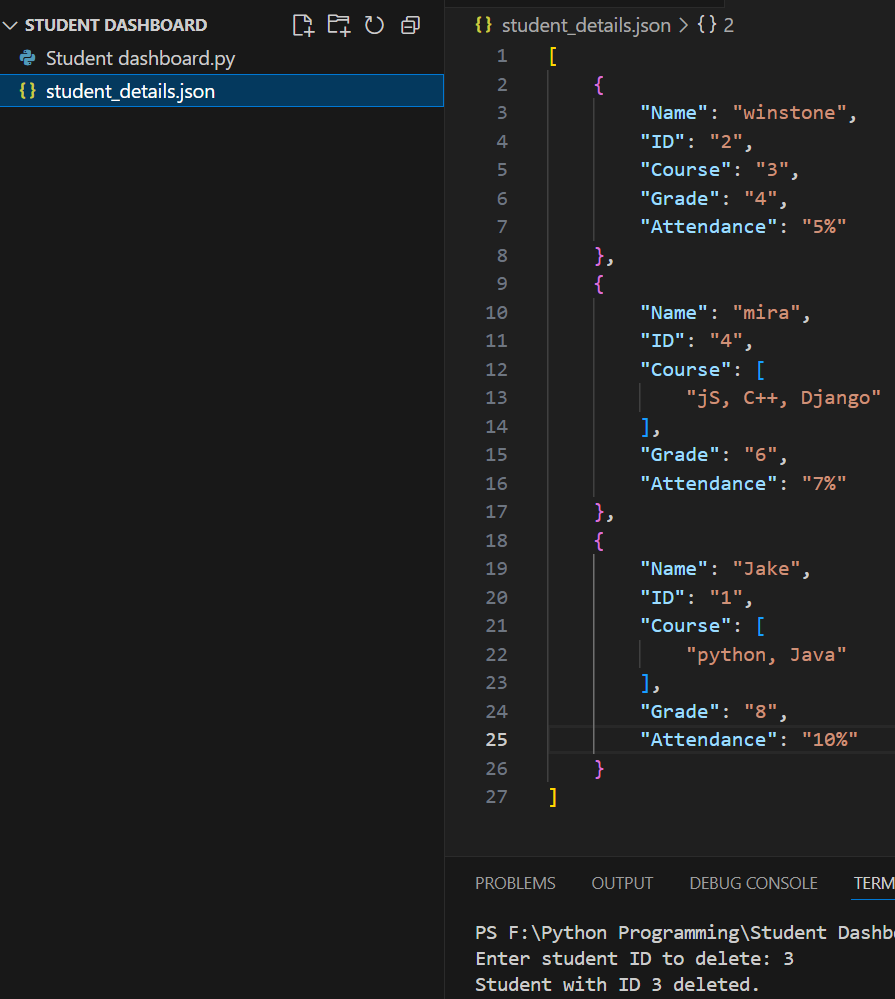Open the DEBUG CONSOLE tab
The height and width of the screenshot is (999, 895).
coord(753,883)
